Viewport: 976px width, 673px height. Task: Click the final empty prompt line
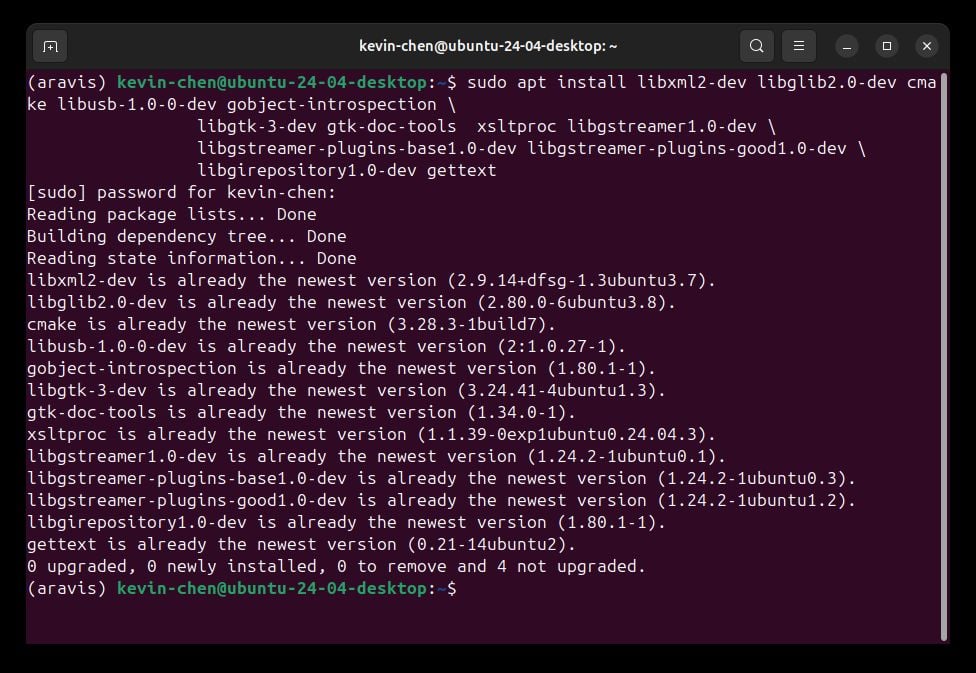pyautogui.click(x=242, y=588)
